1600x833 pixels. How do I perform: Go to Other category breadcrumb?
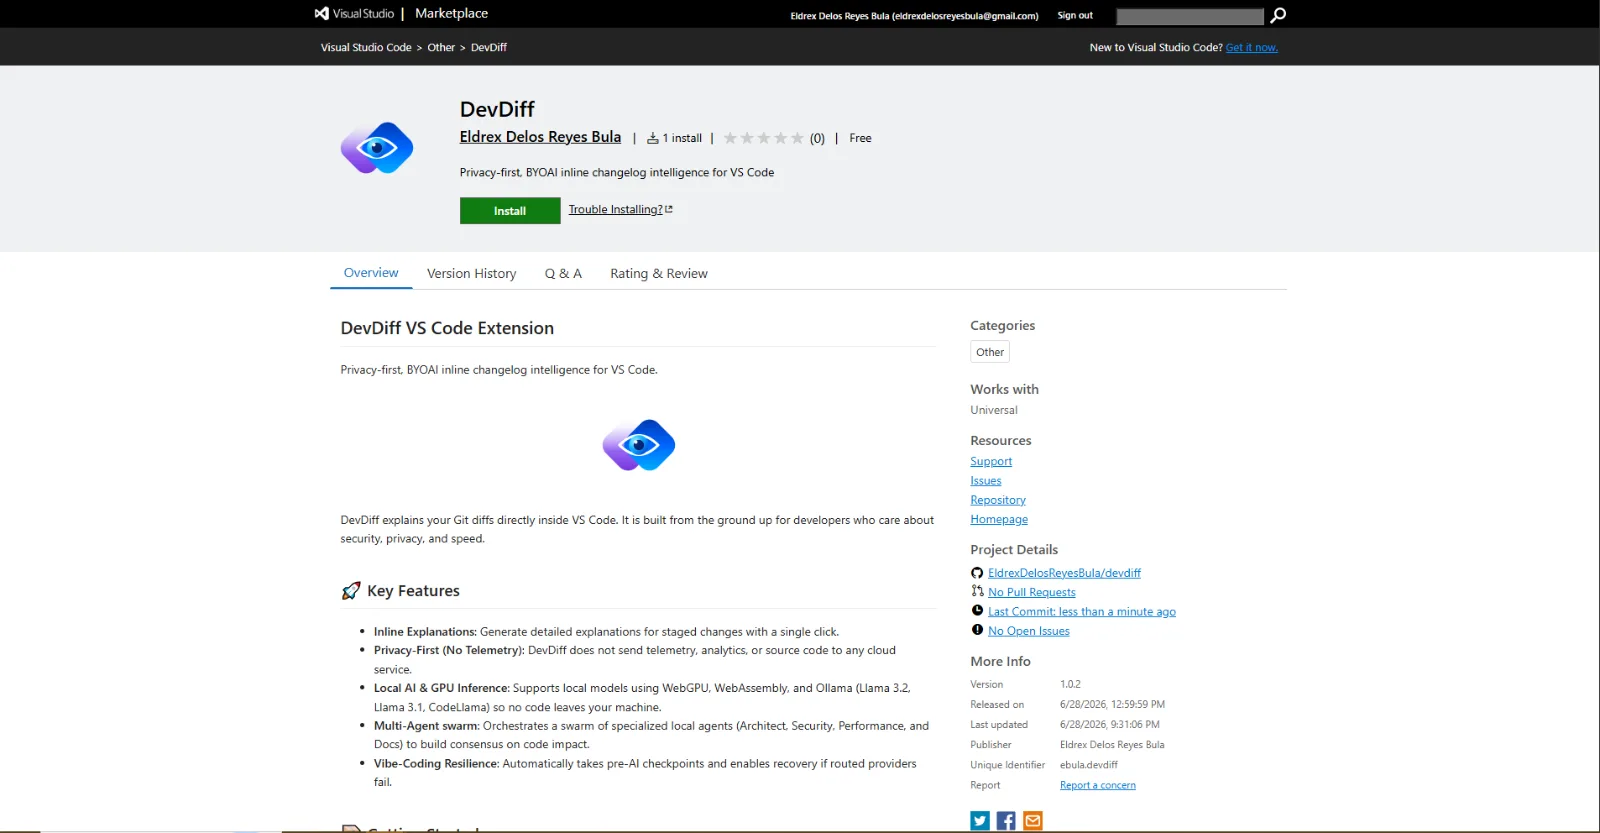[441, 47]
